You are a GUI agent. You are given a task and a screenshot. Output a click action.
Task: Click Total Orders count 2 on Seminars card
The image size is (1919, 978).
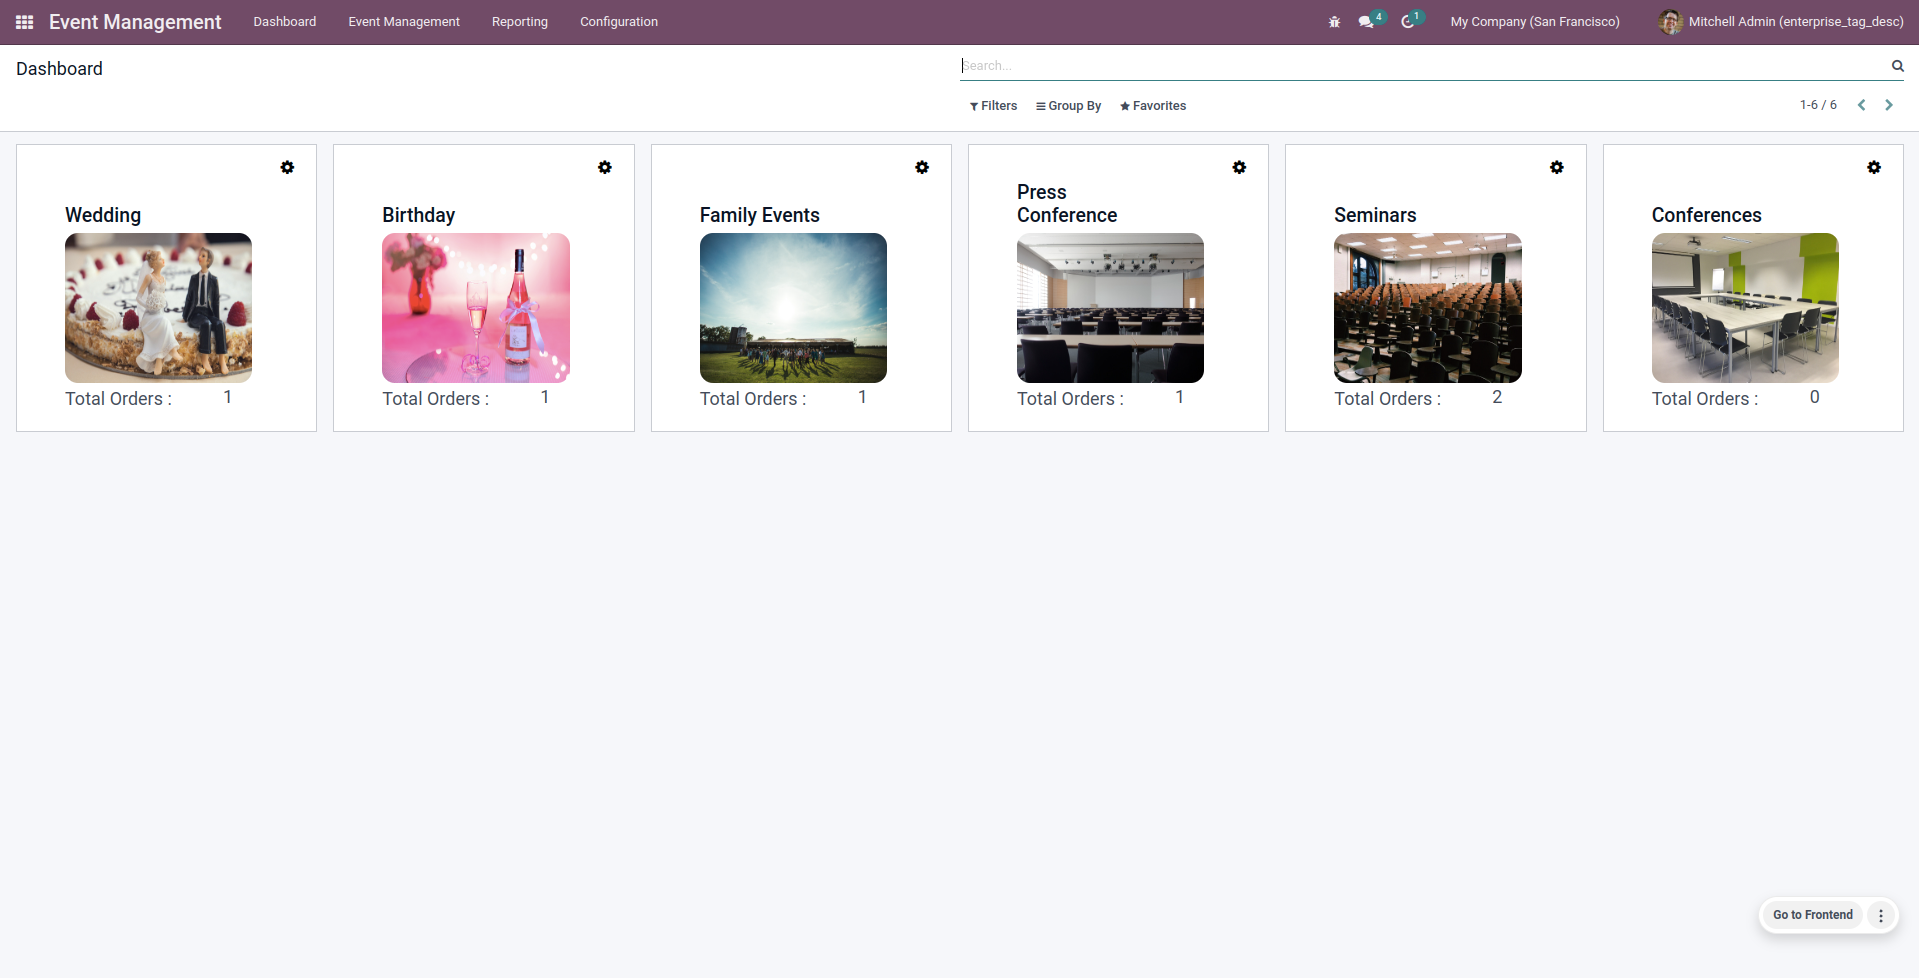(1497, 398)
